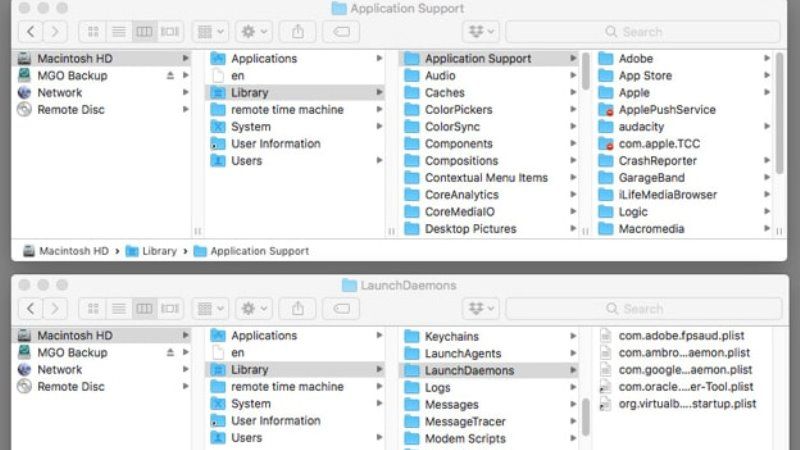Switch Application Support window to list view
This screenshot has width=800, height=450.
coord(119,32)
